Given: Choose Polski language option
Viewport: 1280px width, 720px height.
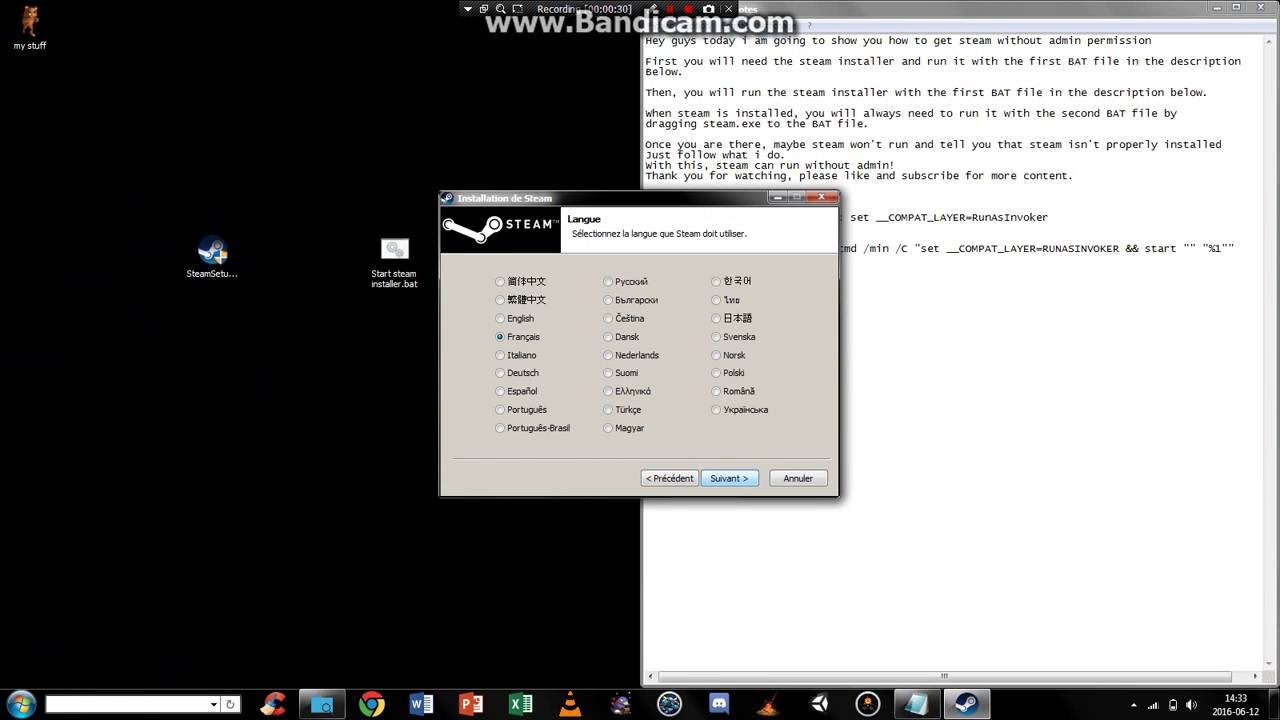Looking at the screenshot, I should click(x=728, y=373).
